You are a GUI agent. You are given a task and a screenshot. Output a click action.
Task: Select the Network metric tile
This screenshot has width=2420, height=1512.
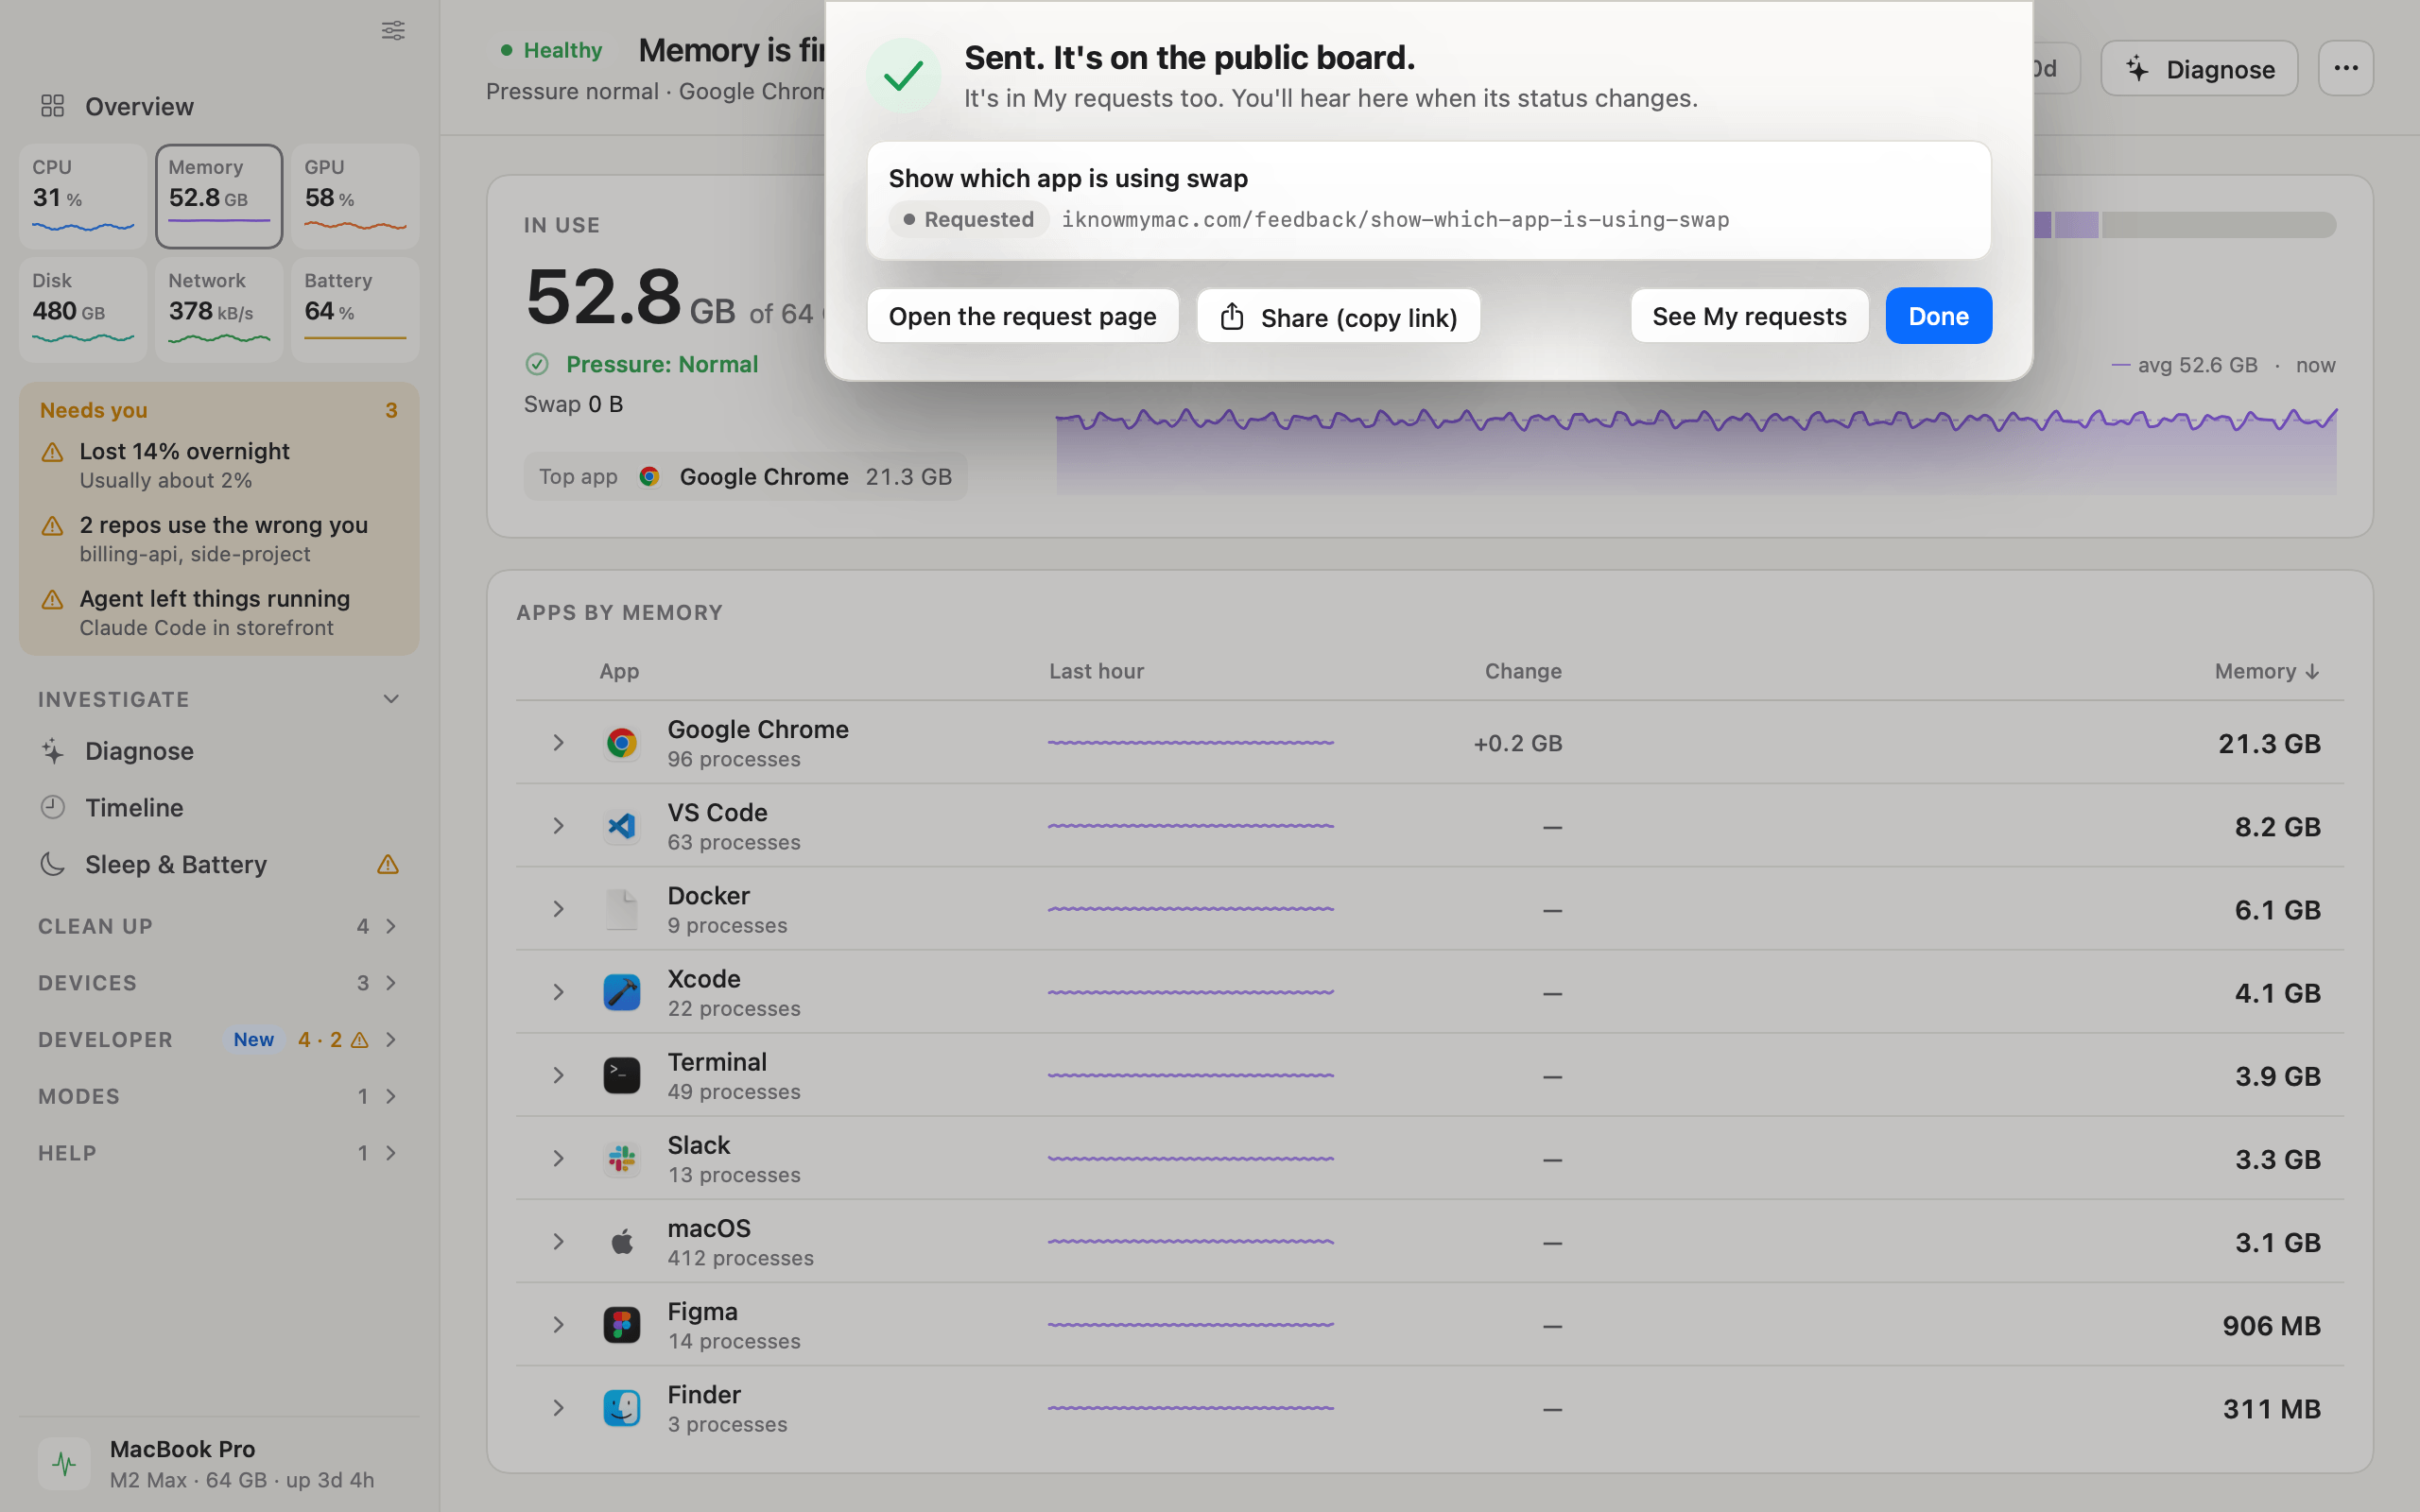[219, 309]
